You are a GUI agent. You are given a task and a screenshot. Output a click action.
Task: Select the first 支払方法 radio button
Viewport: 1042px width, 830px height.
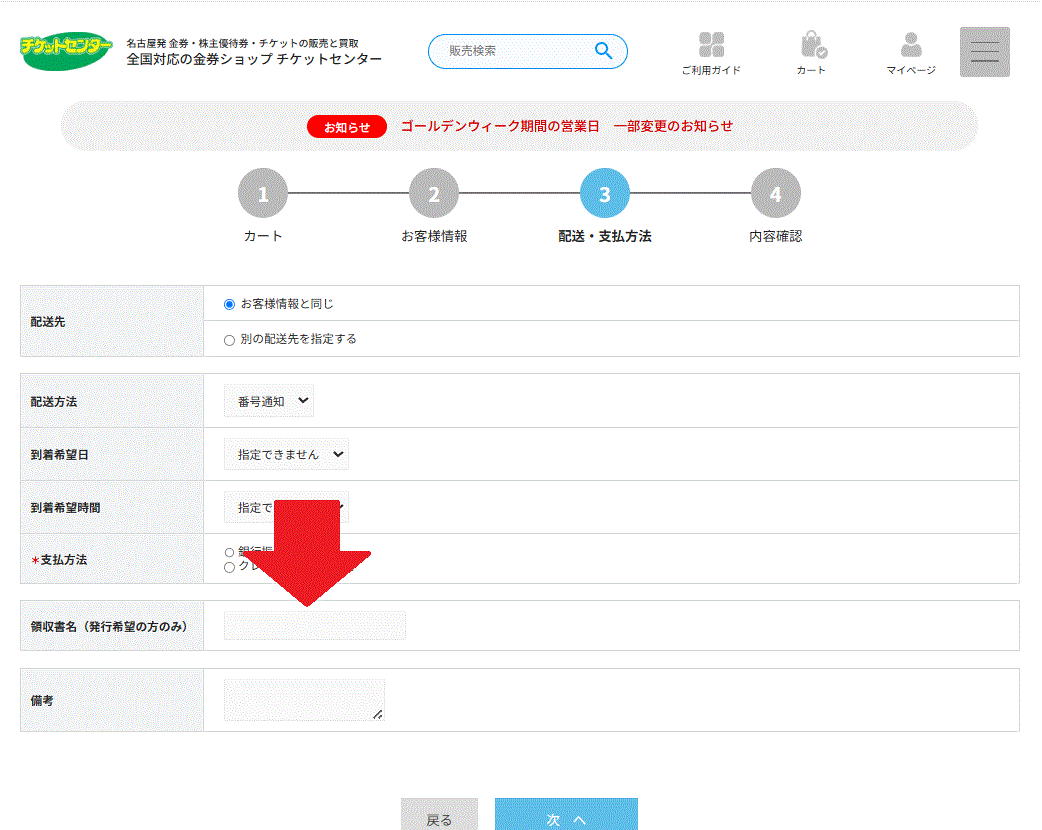click(x=229, y=552)
